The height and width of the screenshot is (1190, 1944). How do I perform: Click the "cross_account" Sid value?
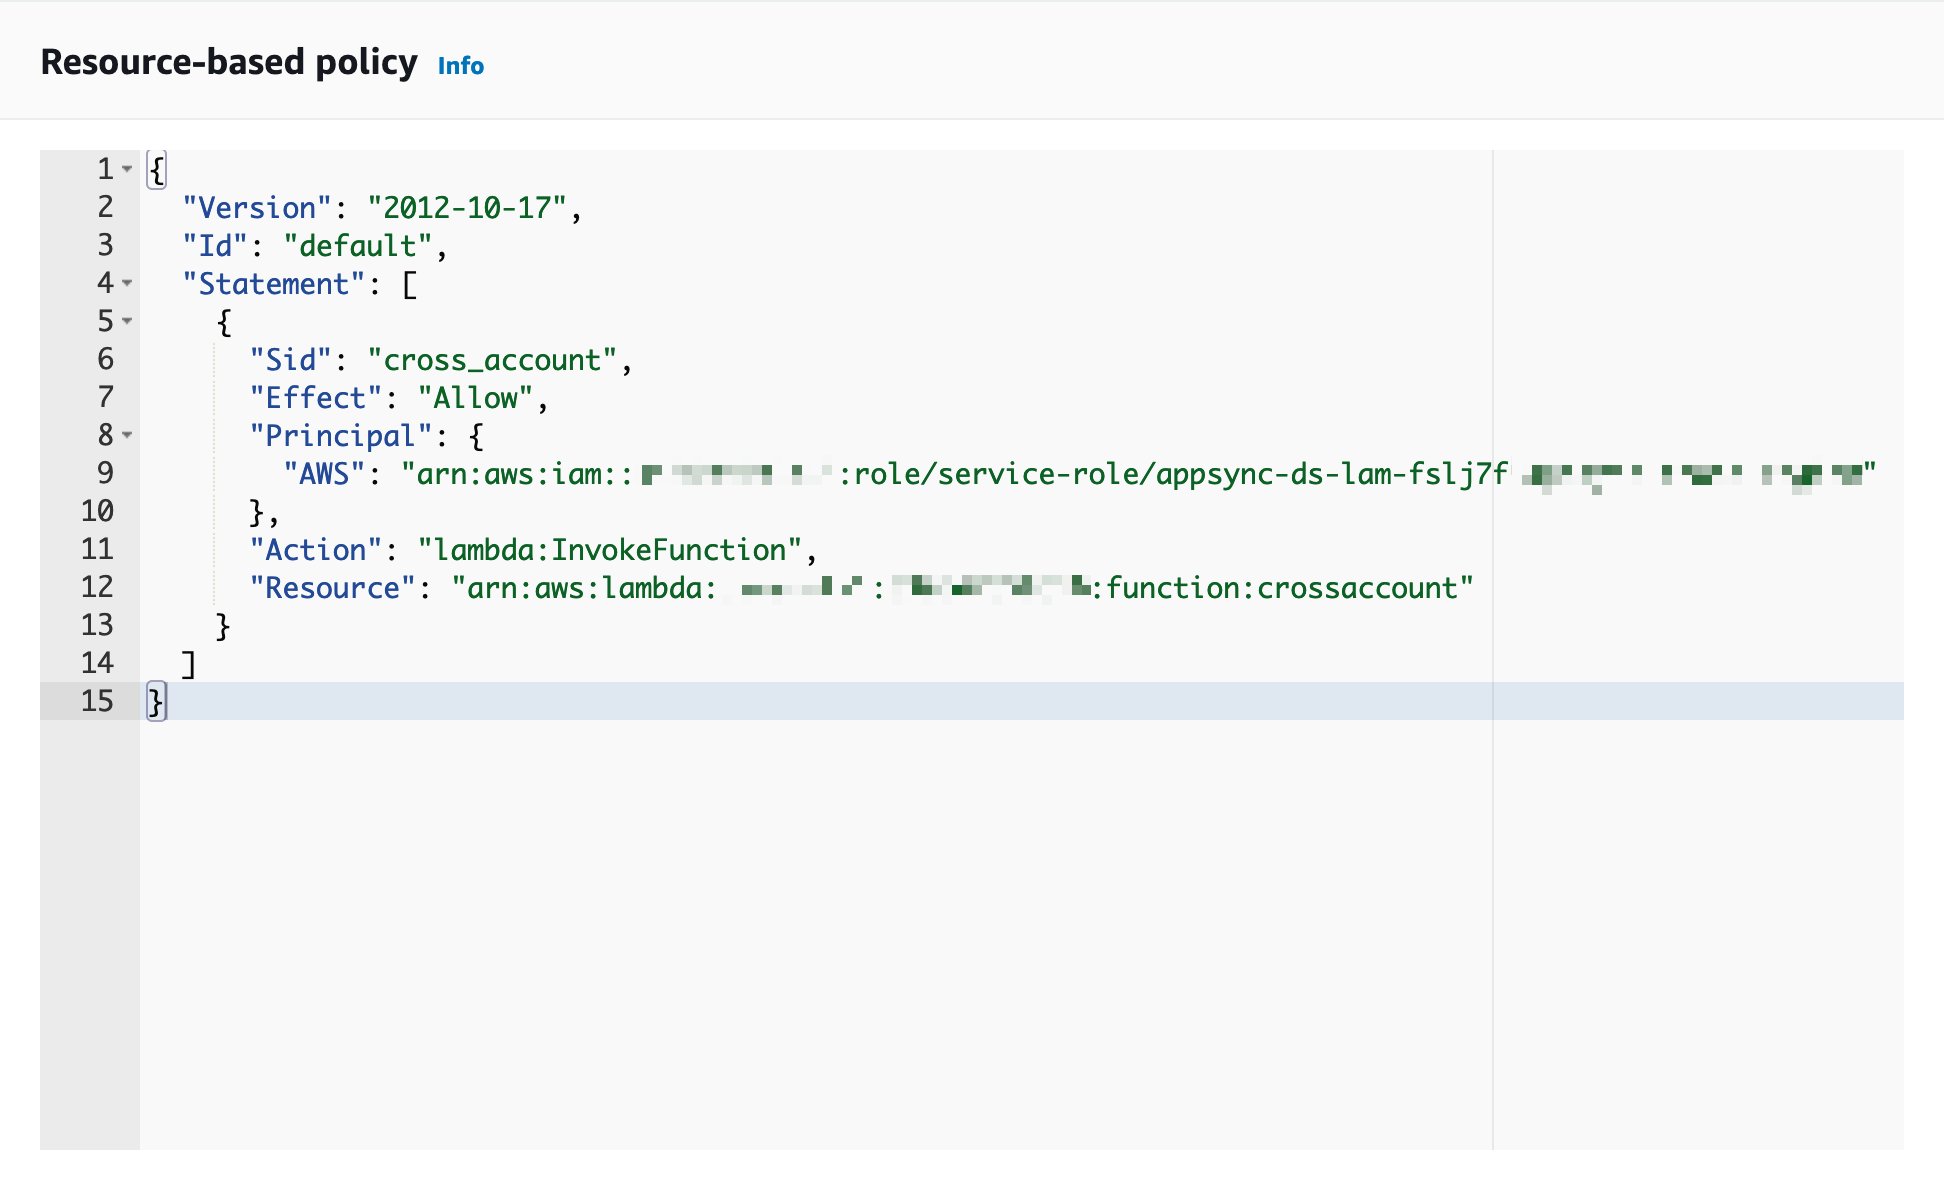point(492,360)
